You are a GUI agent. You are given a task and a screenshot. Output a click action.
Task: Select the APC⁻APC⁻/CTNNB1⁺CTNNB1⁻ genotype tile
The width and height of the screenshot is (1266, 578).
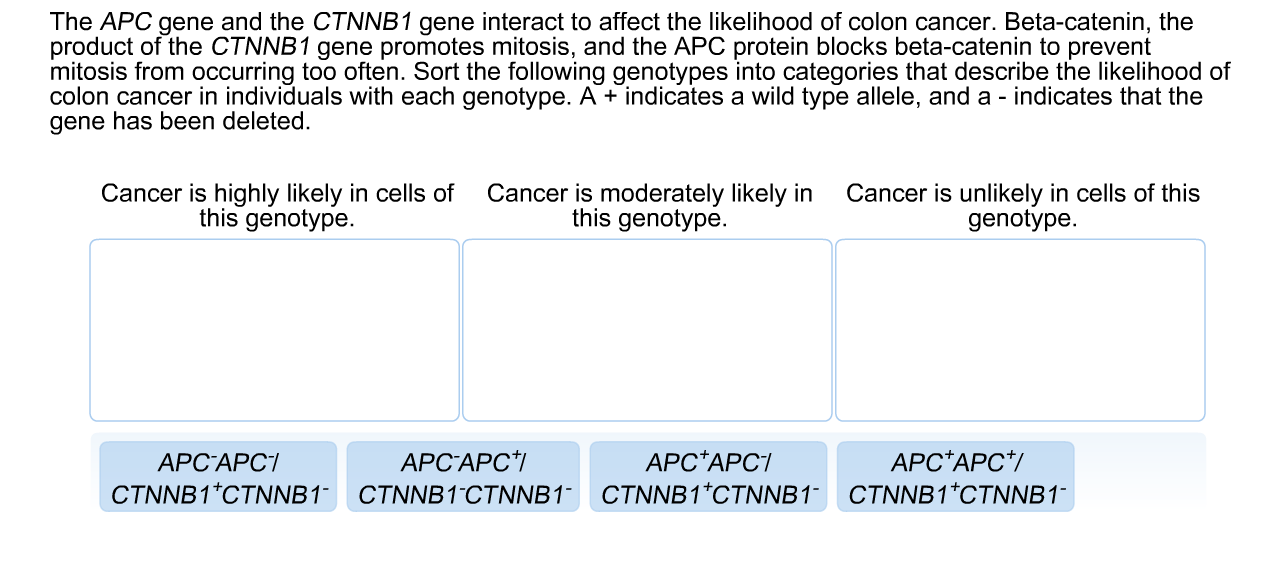(x=215, y=475)
